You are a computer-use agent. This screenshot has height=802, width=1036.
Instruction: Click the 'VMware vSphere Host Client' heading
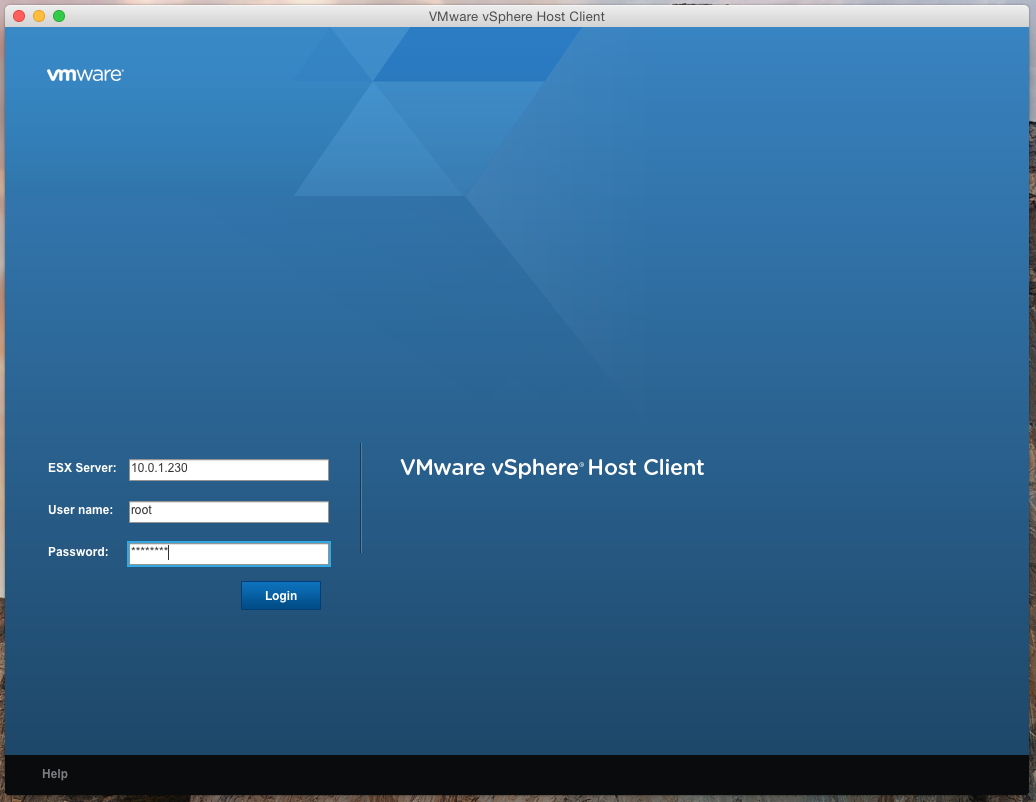(552, 468)
